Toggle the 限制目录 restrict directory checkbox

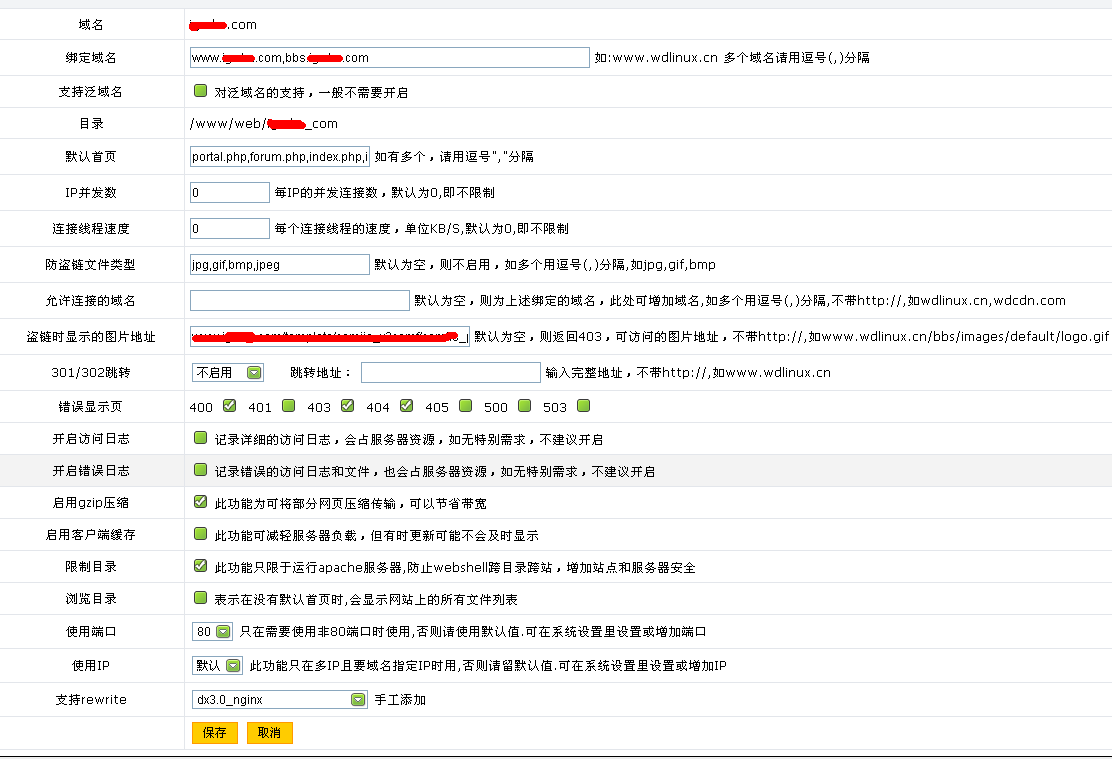[x=200, y=566]
